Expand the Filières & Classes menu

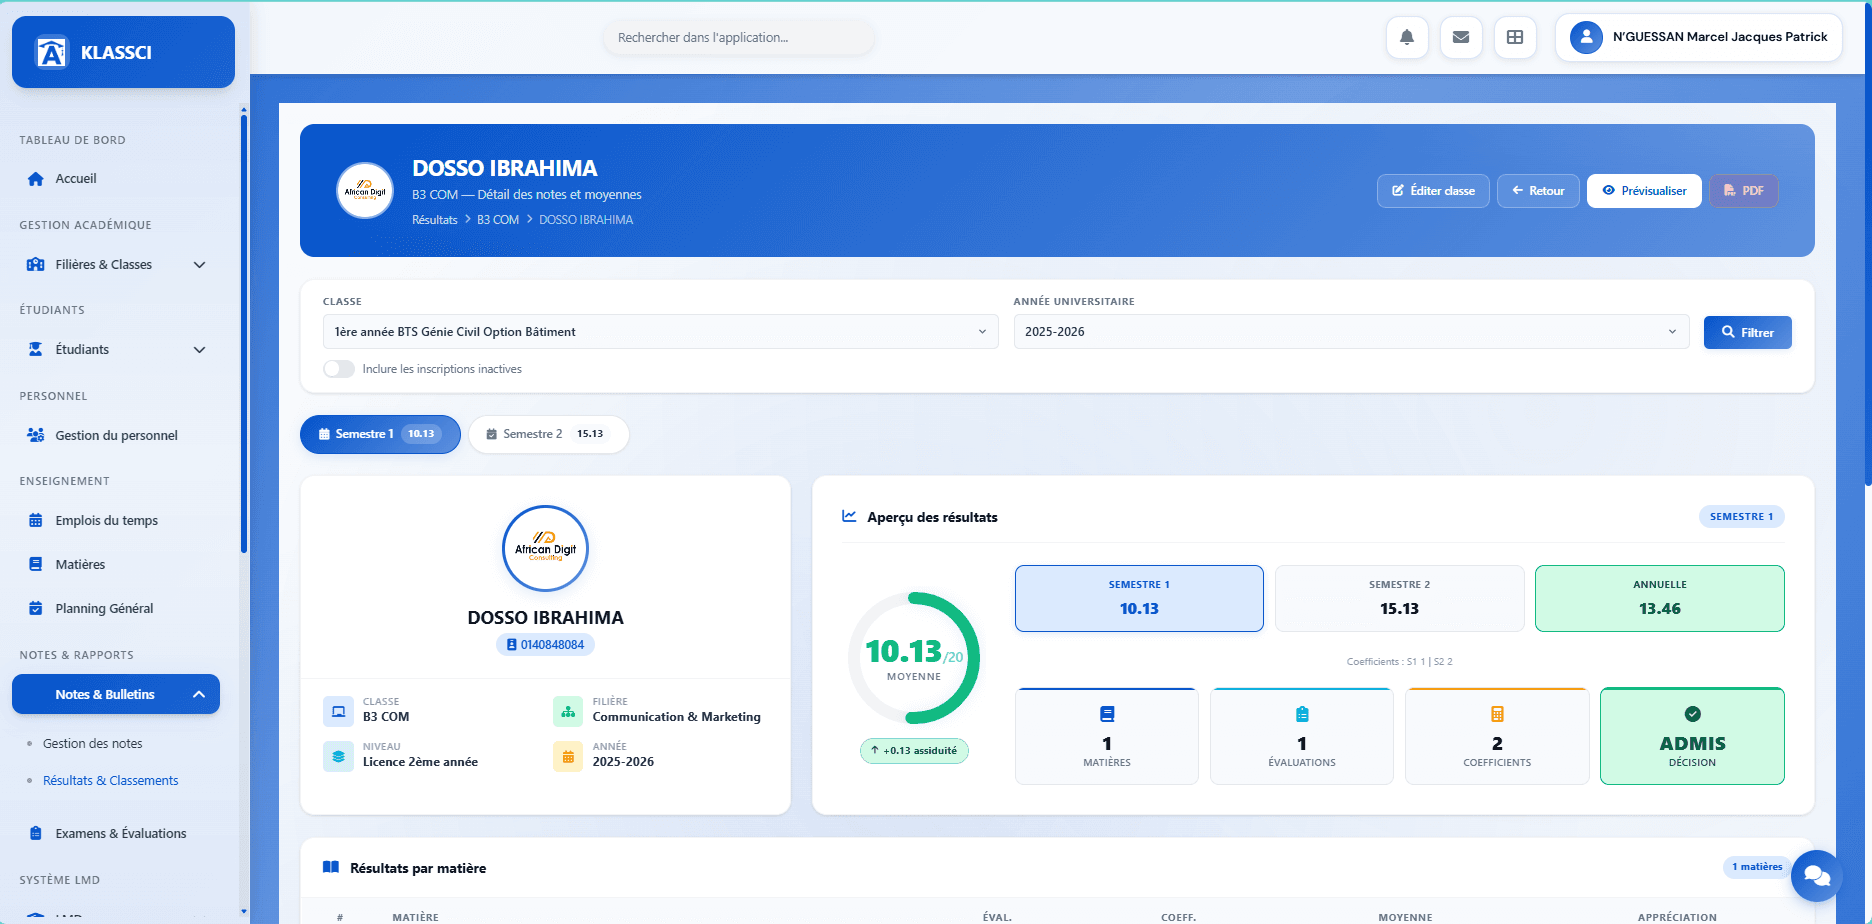click(x=199, y=265)
